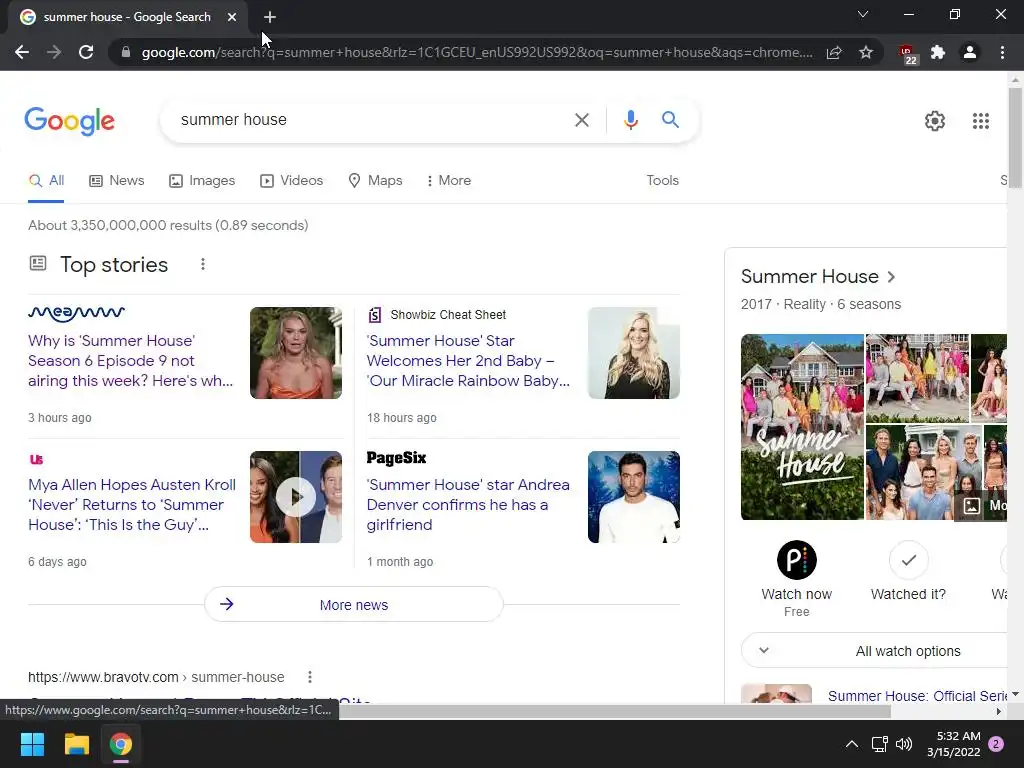Click the bravotv.com summer-house URL
Screen dimensions: 1024x768
[x=156, y=677]
